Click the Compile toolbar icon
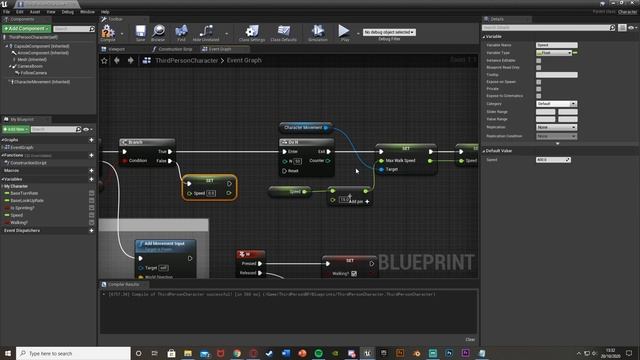 108,32
